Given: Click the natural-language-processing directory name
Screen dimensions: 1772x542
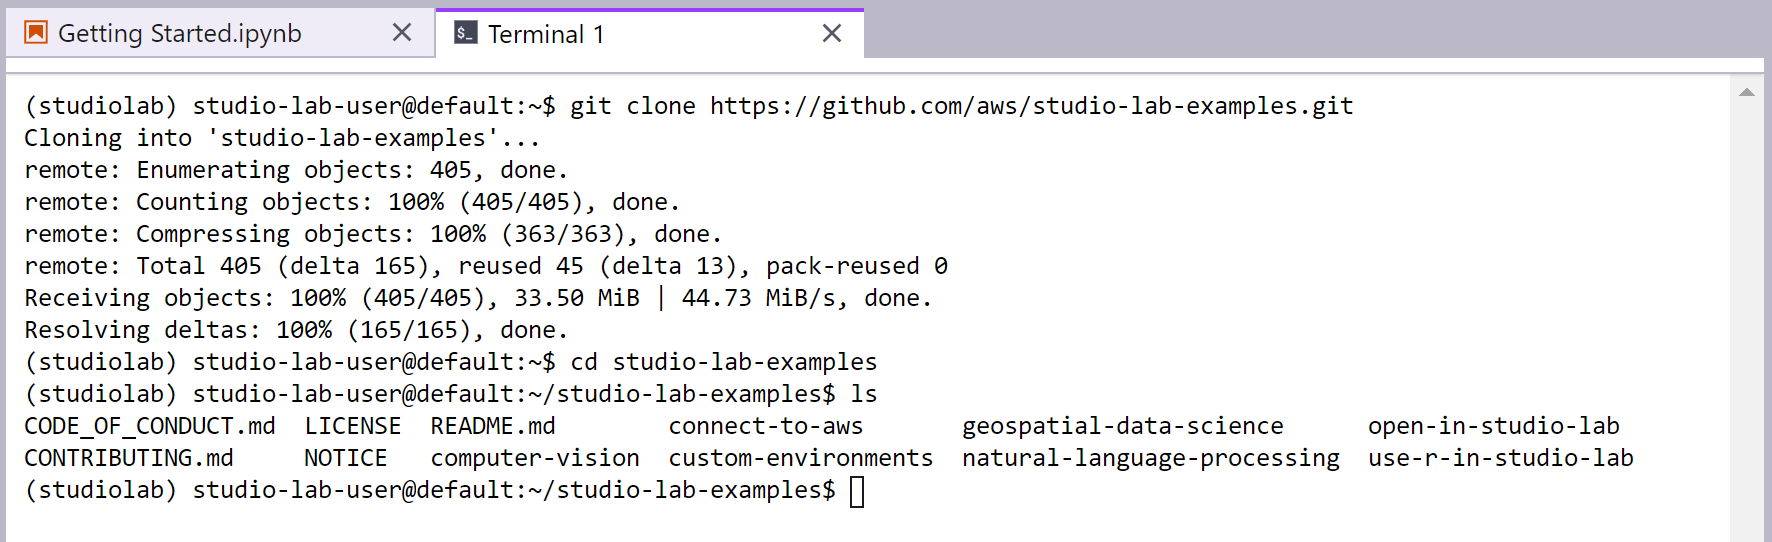Looking at the screenshot, I should 1150,458.
